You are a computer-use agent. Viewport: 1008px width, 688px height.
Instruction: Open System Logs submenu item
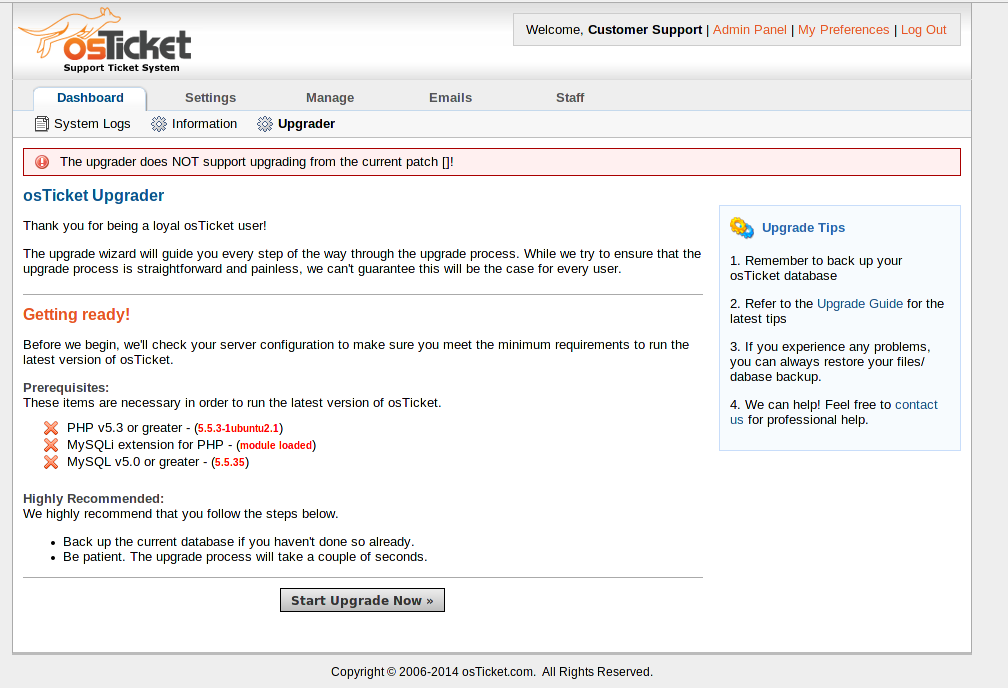92,123
